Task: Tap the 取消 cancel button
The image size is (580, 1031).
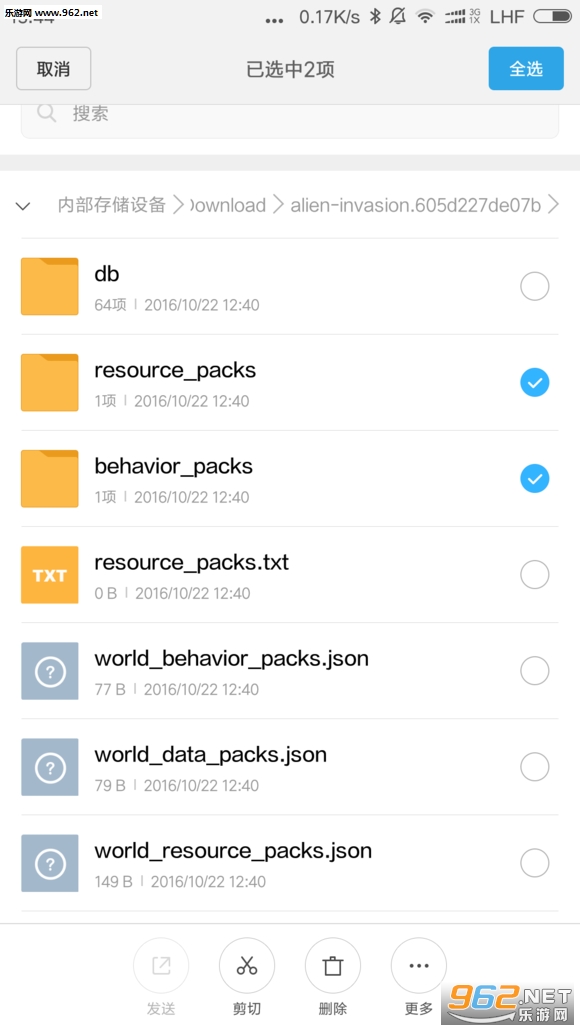Action: coord(53,68)
